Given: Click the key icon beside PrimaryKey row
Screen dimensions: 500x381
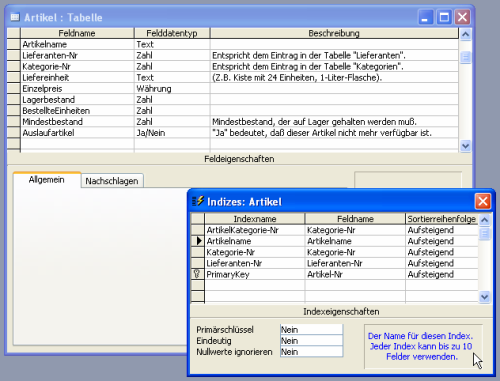Looking at the screenshot, I should pyautogui.click(x=197, y=274).
